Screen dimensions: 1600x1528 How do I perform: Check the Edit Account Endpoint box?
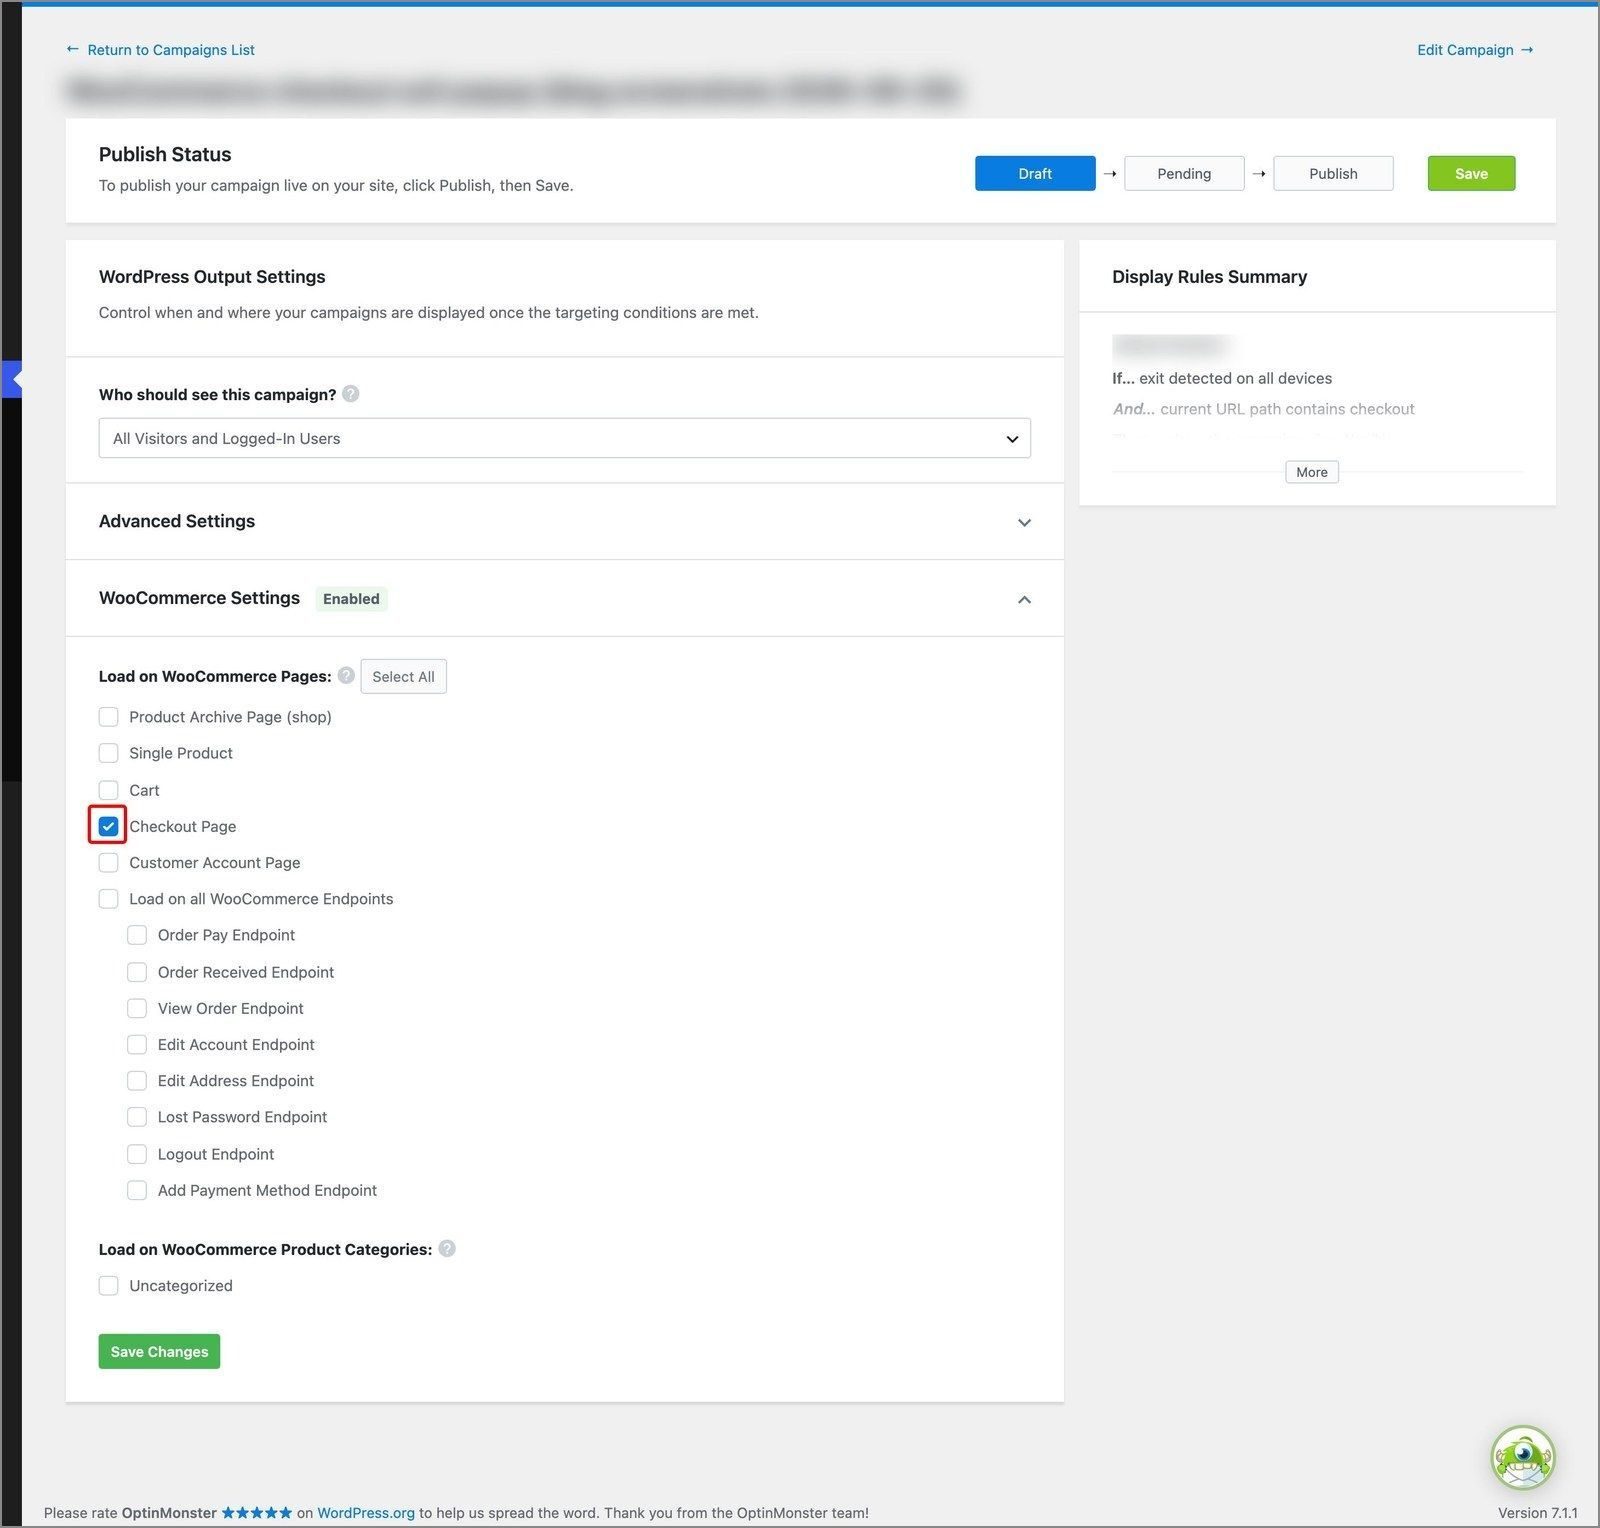137,1044
